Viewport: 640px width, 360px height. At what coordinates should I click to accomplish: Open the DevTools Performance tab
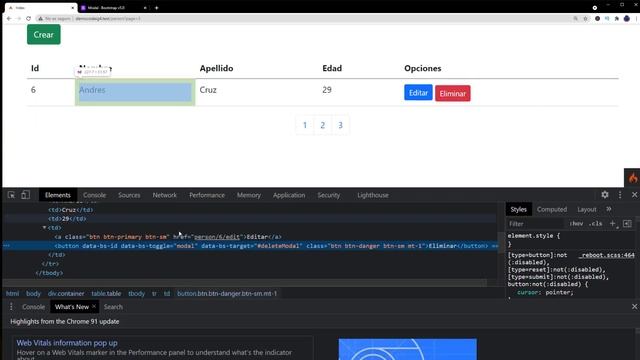click(207, 195)
